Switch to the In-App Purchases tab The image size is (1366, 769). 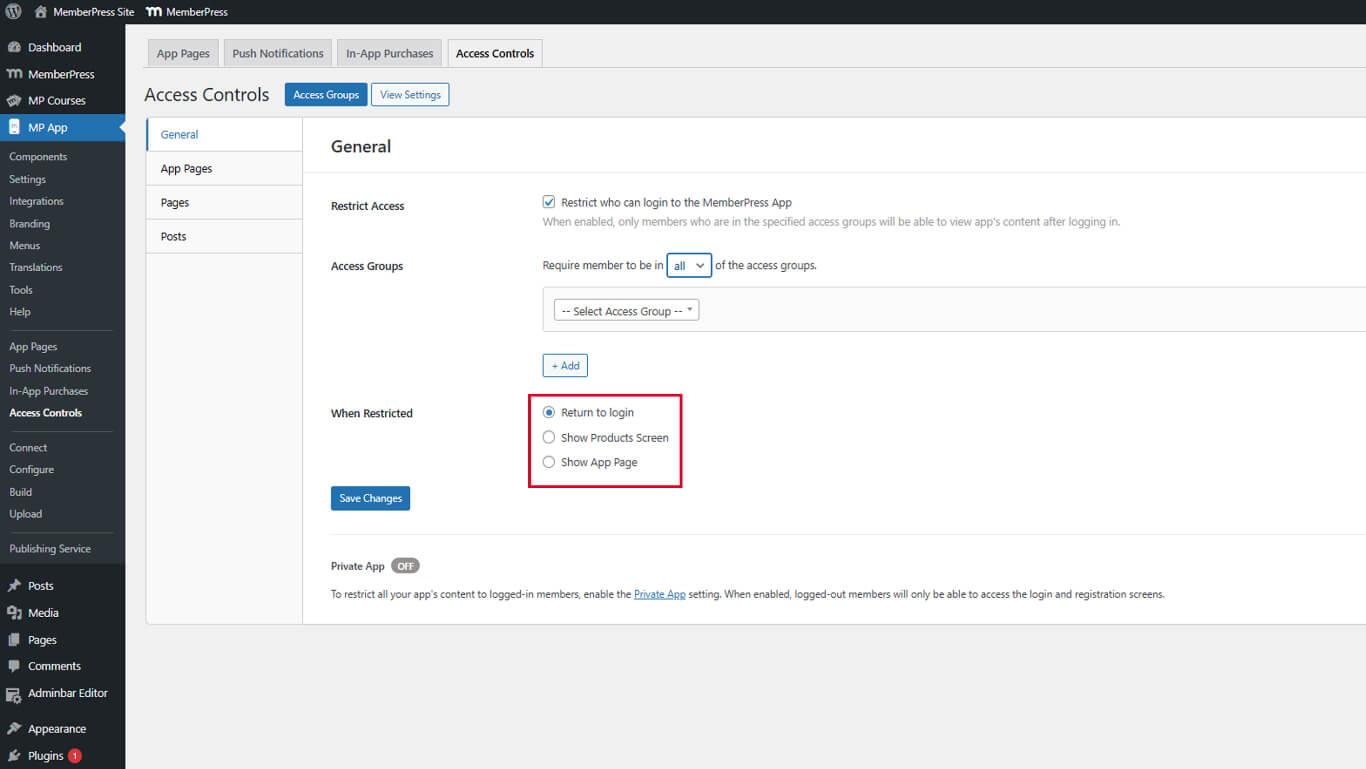coord(390,54)
